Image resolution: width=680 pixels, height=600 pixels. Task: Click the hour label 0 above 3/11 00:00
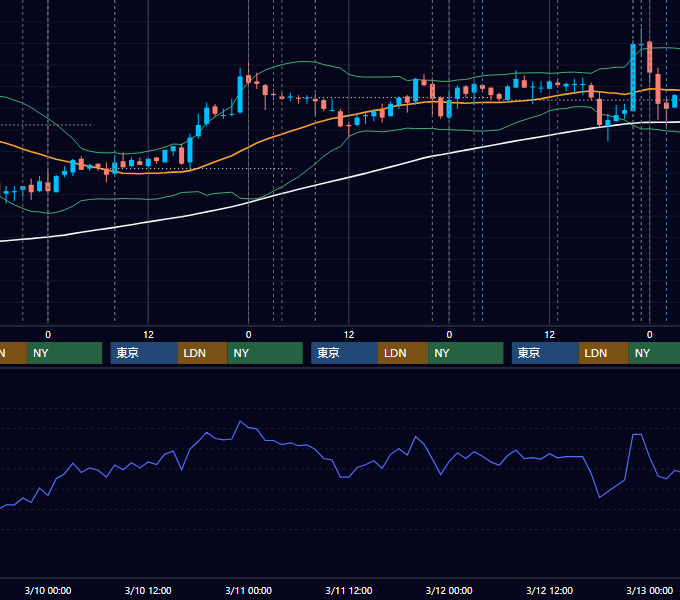click(248, 335)
